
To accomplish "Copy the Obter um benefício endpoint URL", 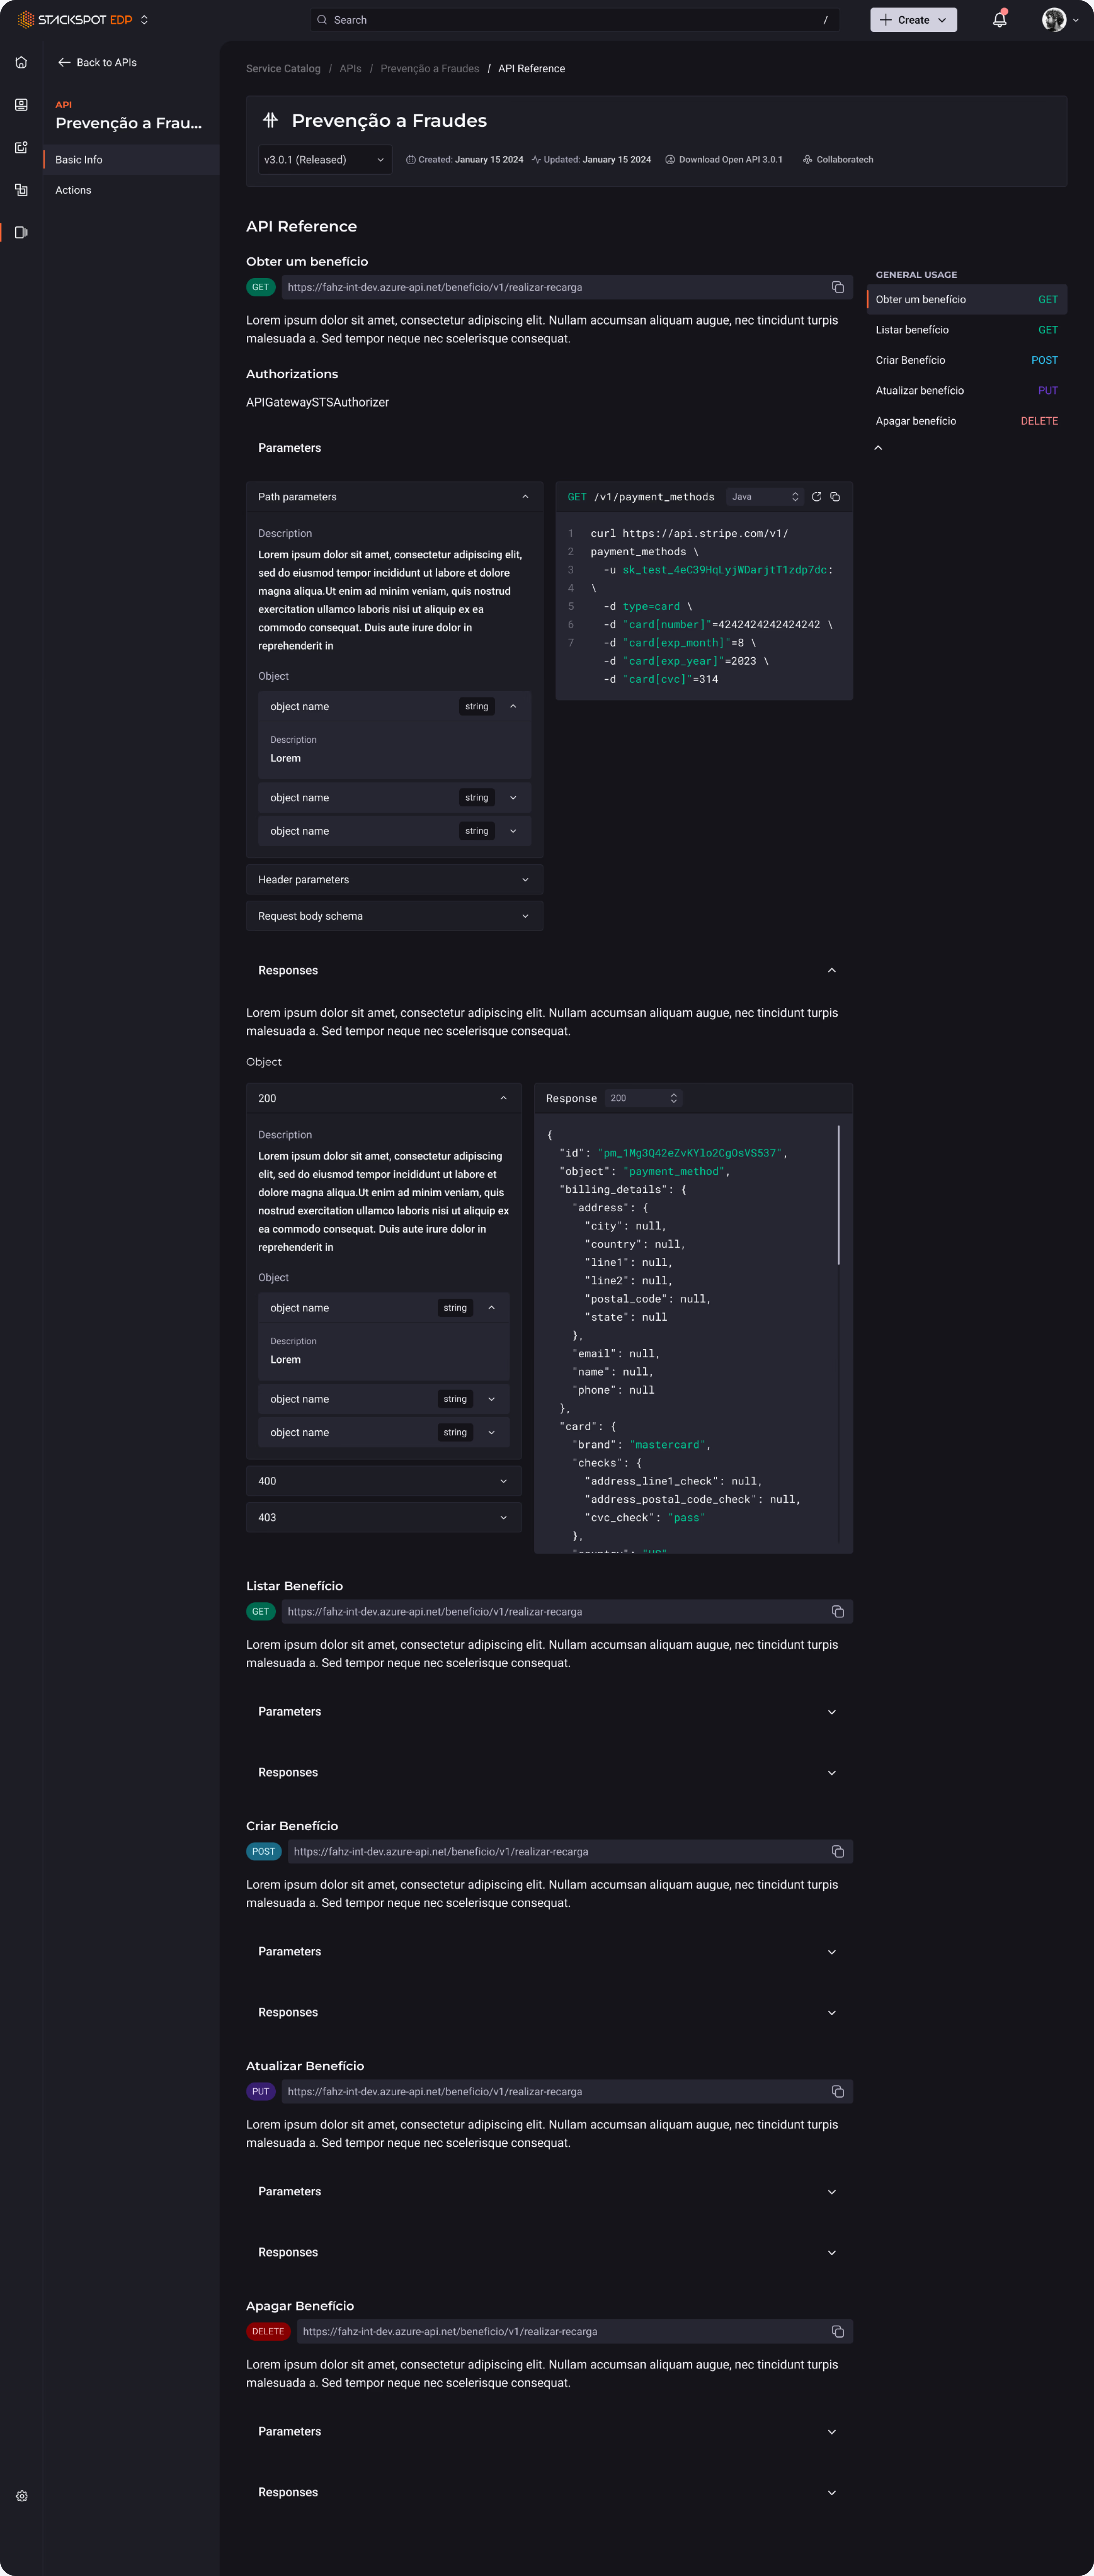I will [x=837, y=287].
